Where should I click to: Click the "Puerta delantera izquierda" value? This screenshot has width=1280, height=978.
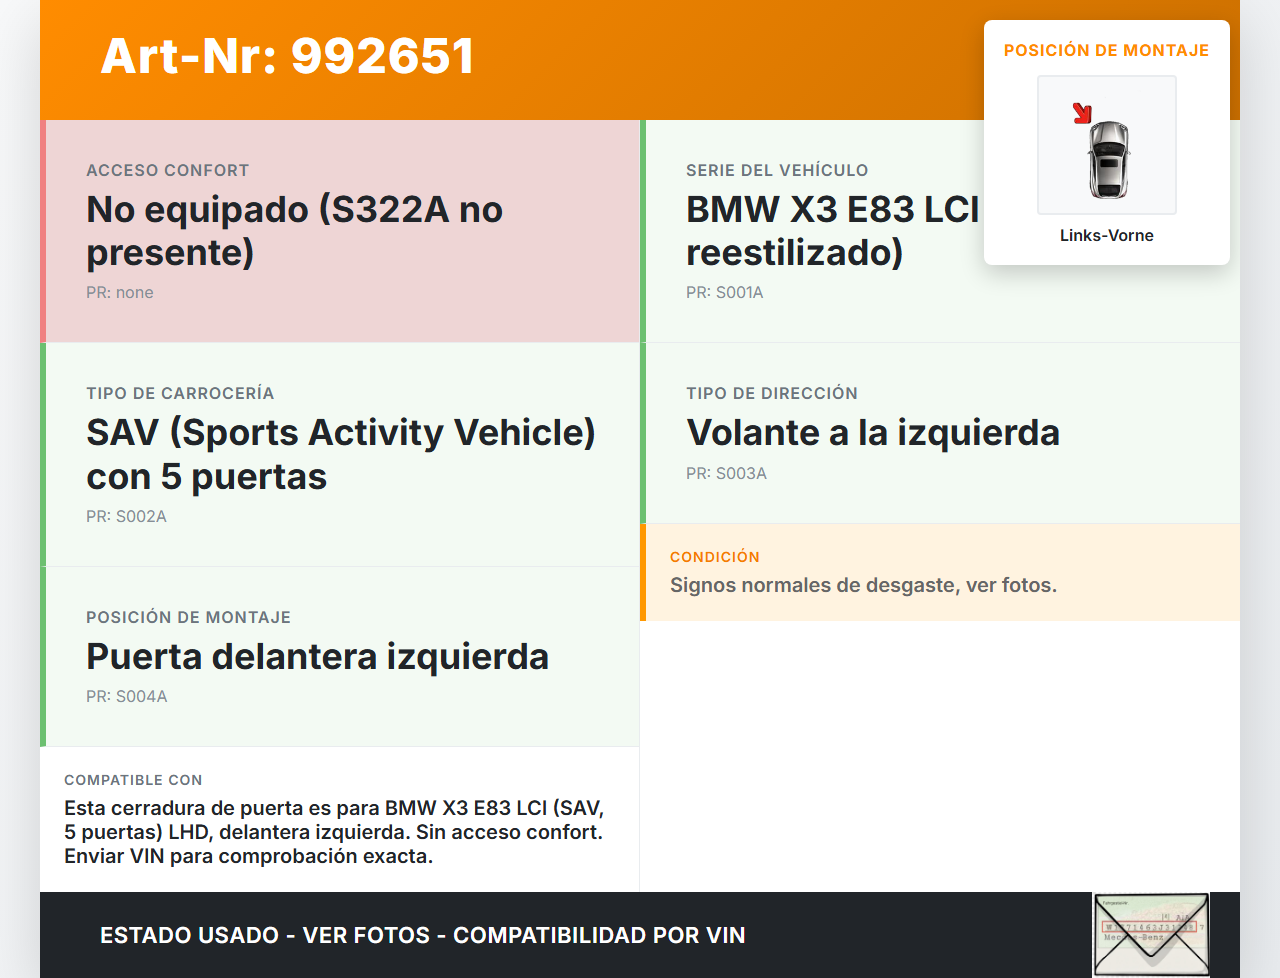pyautogui.click(x=318, y=656)
